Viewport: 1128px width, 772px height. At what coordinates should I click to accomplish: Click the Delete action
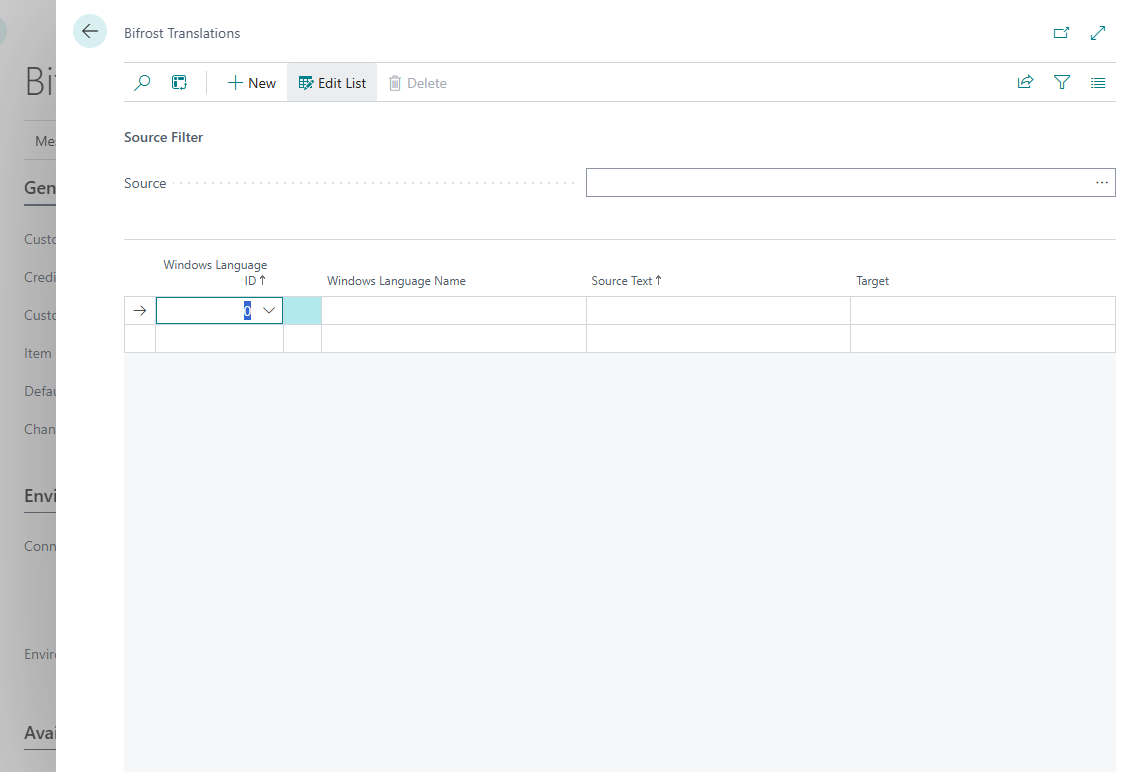[418, 83]
